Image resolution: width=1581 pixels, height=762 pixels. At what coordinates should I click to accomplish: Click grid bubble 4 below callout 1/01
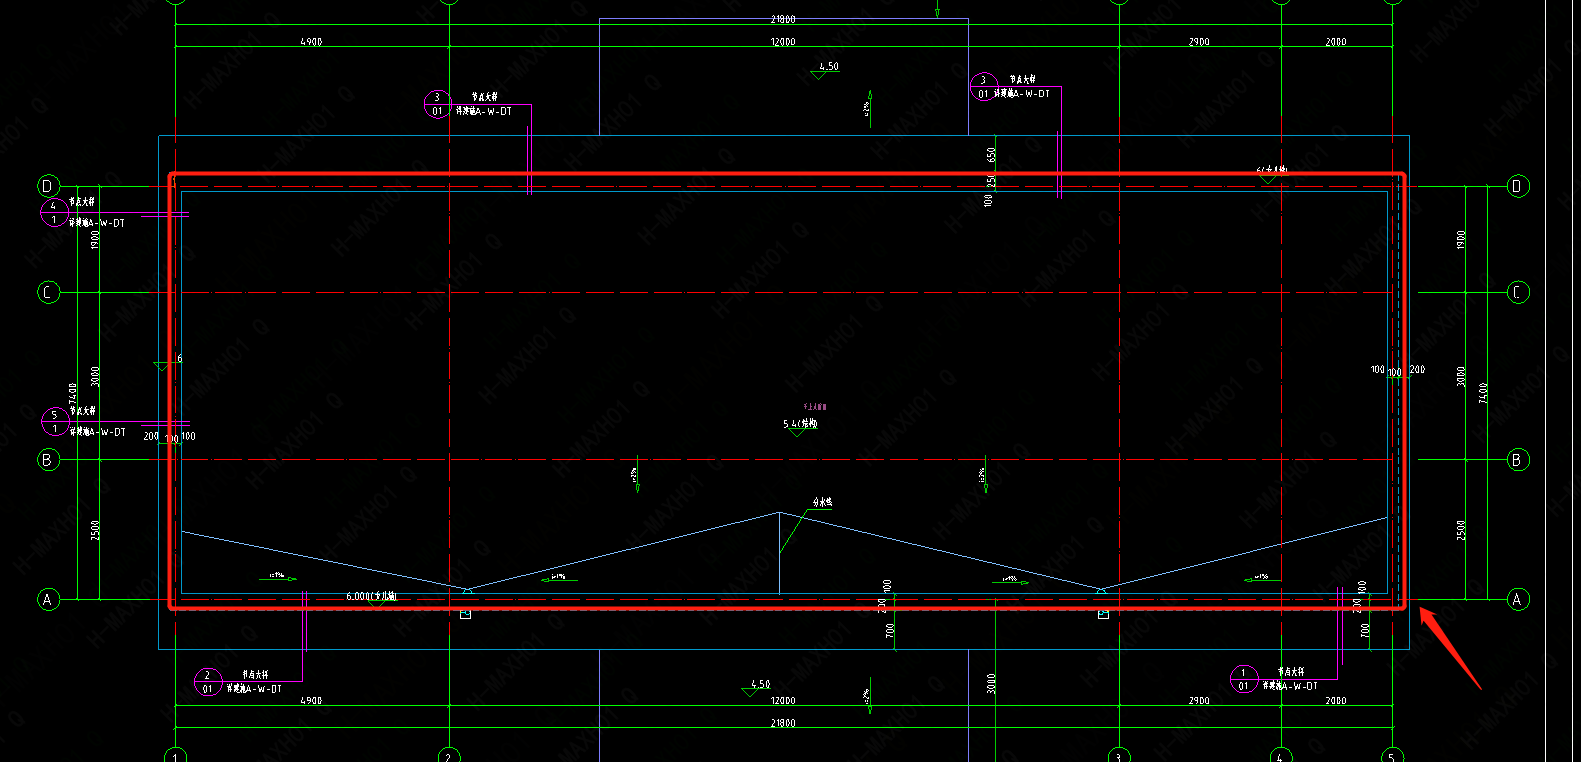(x=1281, y=755)
